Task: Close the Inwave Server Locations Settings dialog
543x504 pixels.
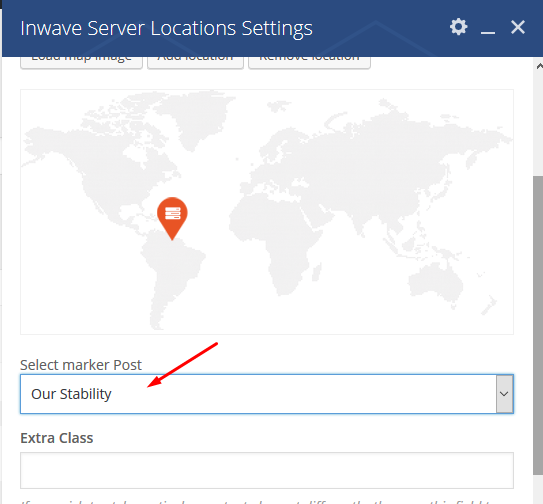Action: pyautogui.click(x=518, y=27)
